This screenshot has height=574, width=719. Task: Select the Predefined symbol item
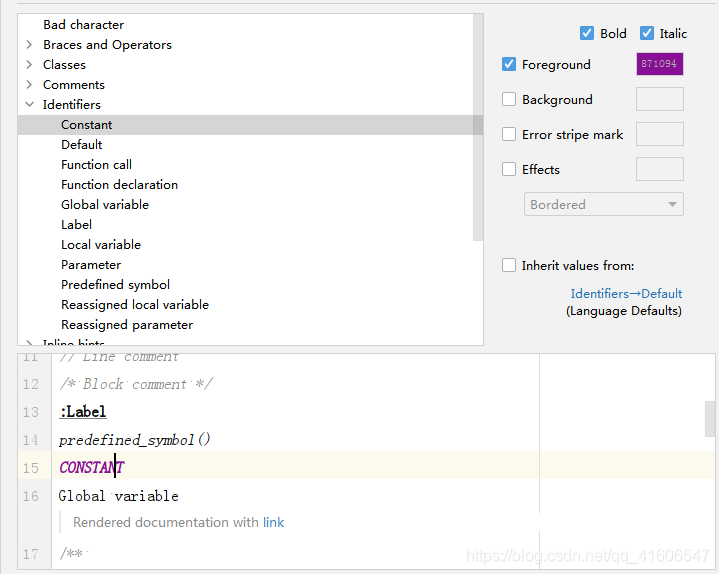pos(116,285)
